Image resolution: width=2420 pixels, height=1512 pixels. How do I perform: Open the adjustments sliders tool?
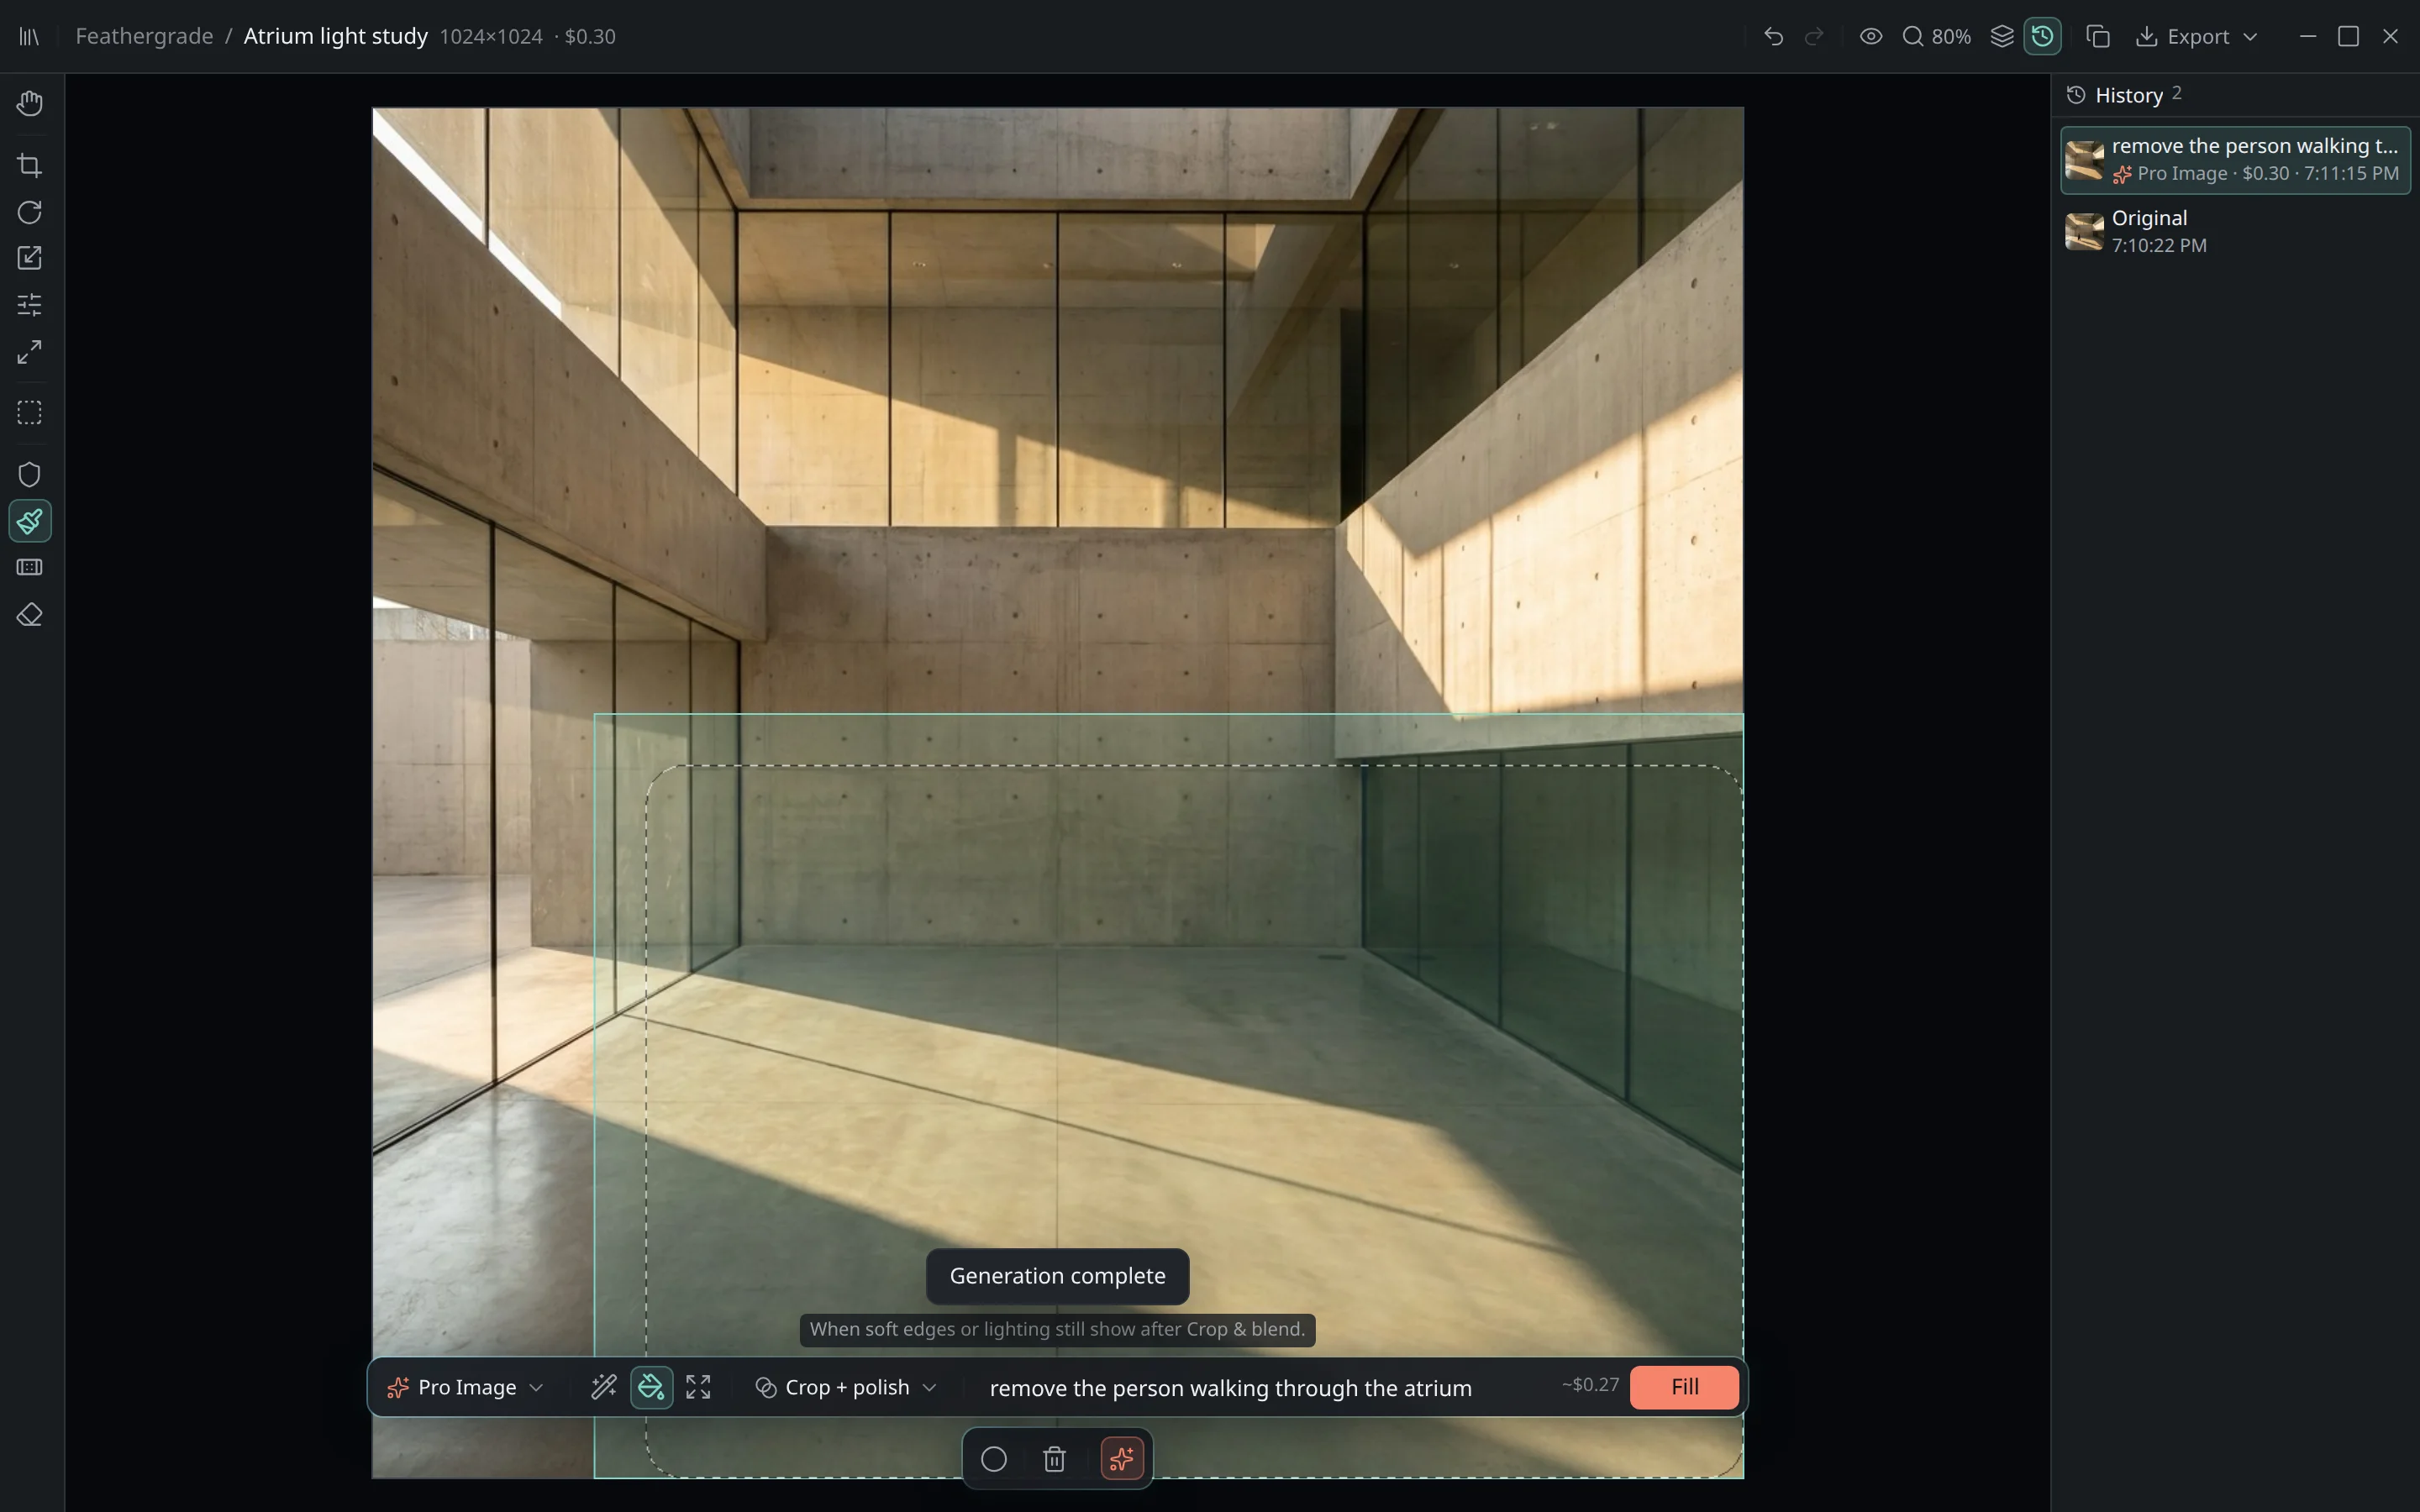(x=30, y=305)
